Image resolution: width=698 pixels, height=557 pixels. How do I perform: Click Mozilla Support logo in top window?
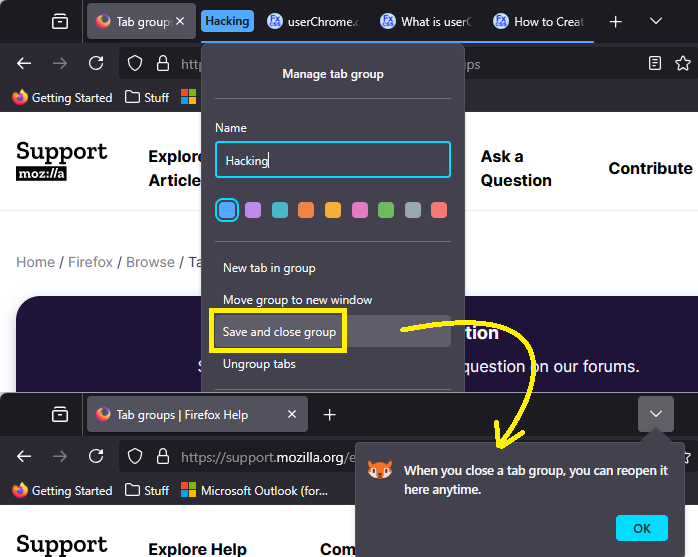61,160
